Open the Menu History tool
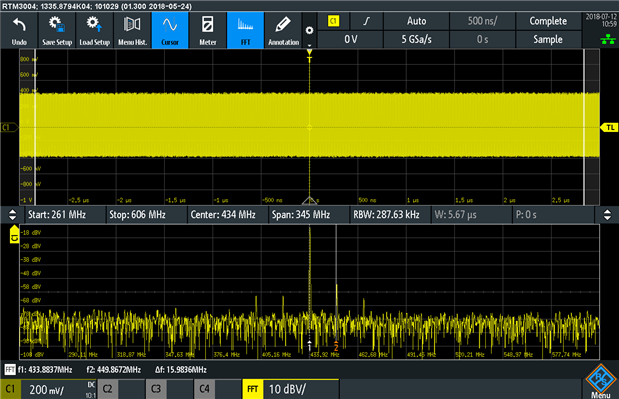Image resolution: width=619 pixels, height=399 pixels. coord(132,30)
